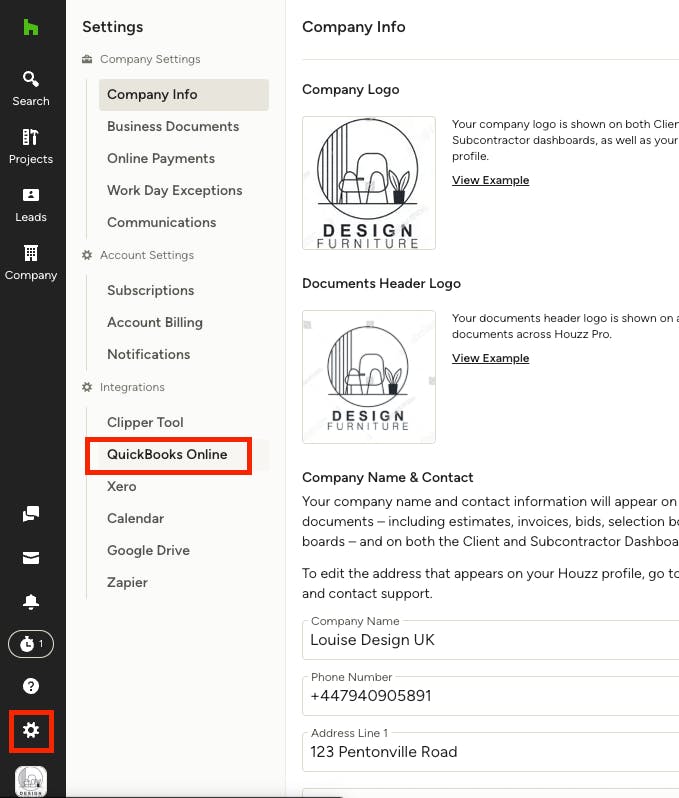Open Leads in the sidebar

pos(31,205)
